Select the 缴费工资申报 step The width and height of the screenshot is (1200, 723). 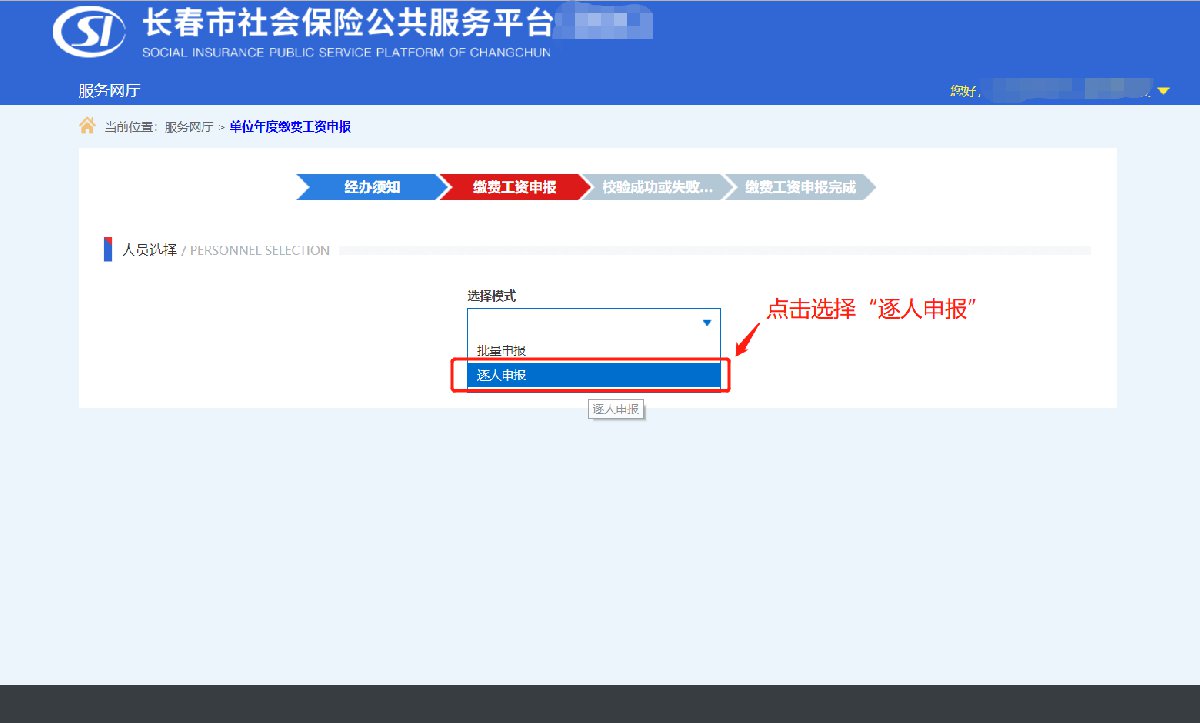click(513, 187)
